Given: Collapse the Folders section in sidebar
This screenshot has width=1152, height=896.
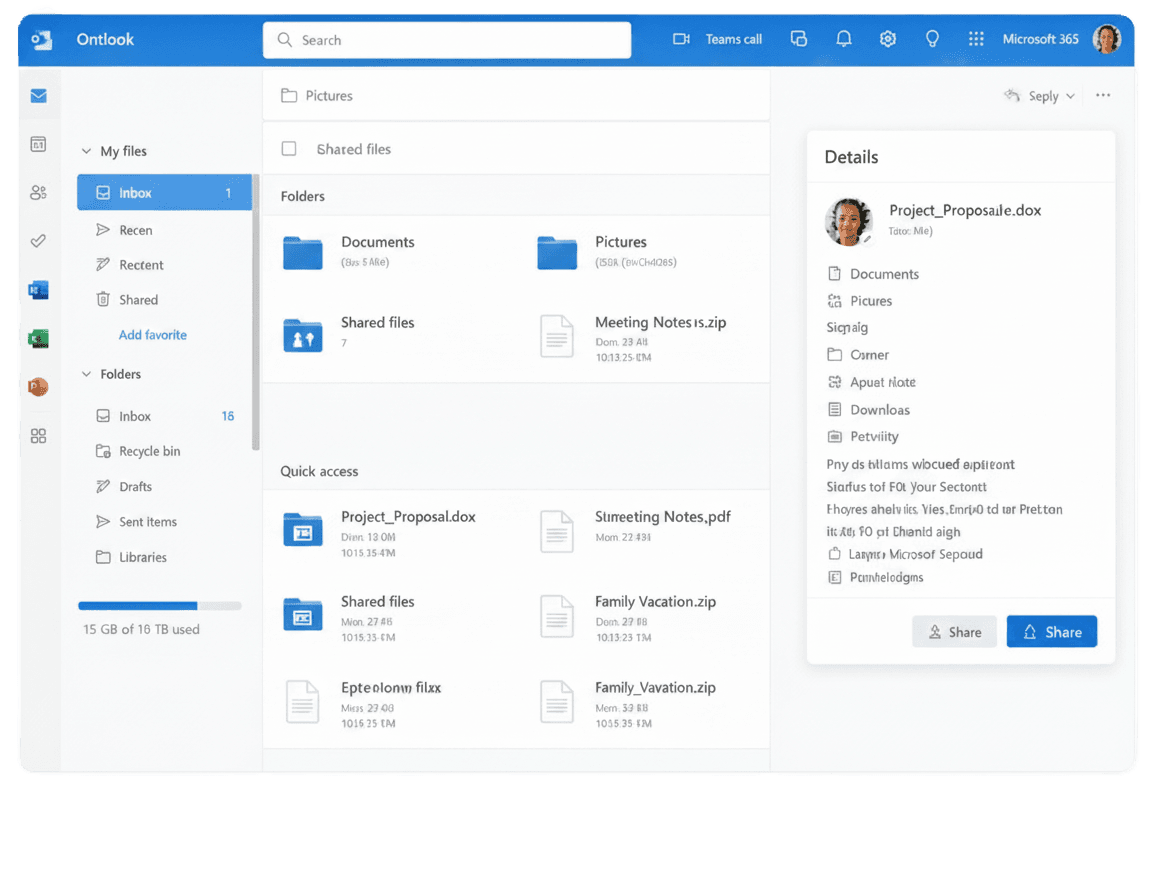Looking at the screenshot, I should click(x=86, y=374).
